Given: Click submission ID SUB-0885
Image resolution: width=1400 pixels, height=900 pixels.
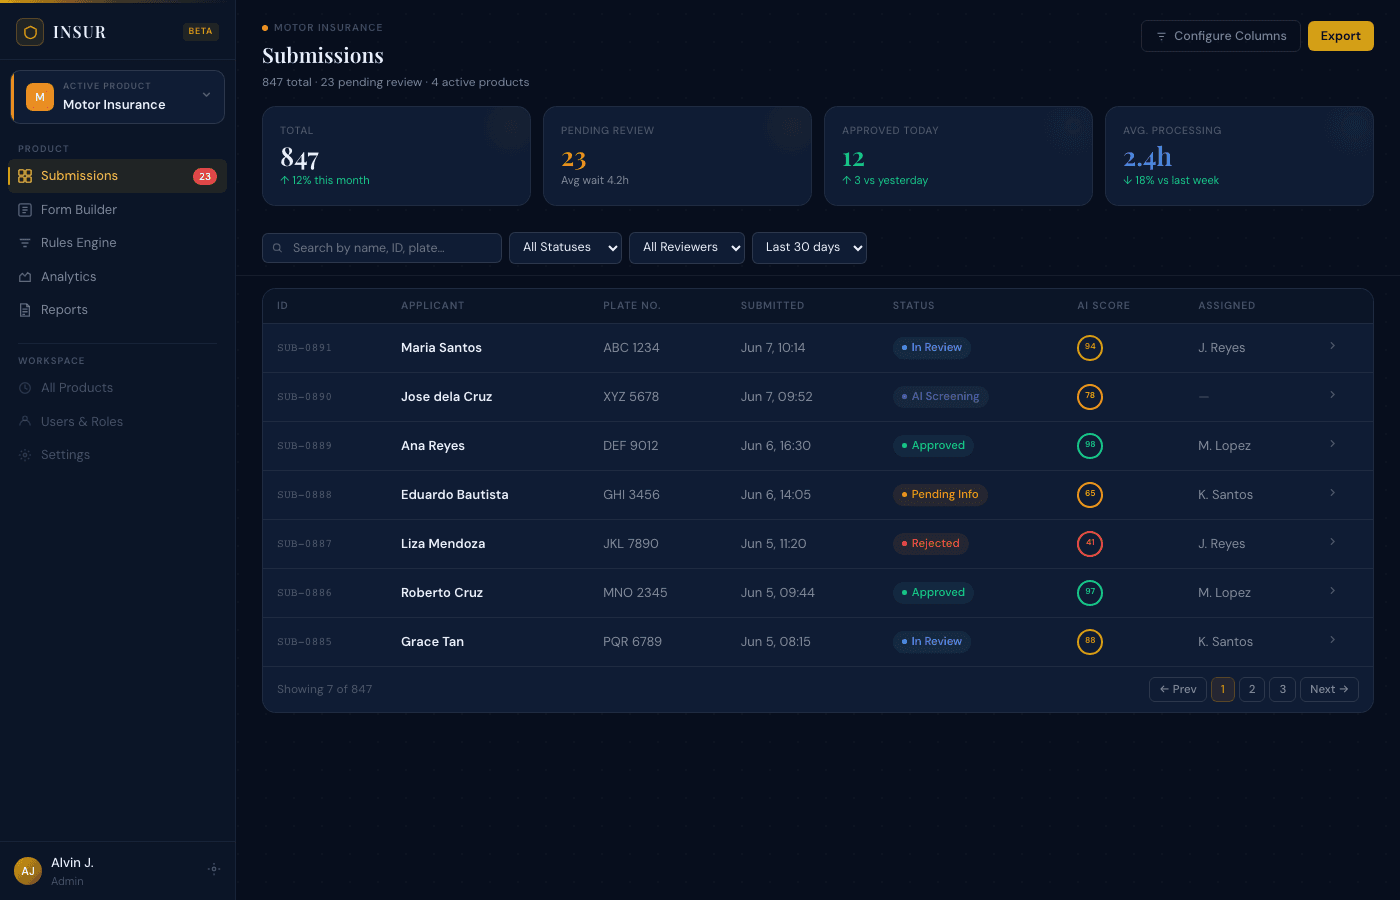Looking at the screenshot, I should coord(304,642).
